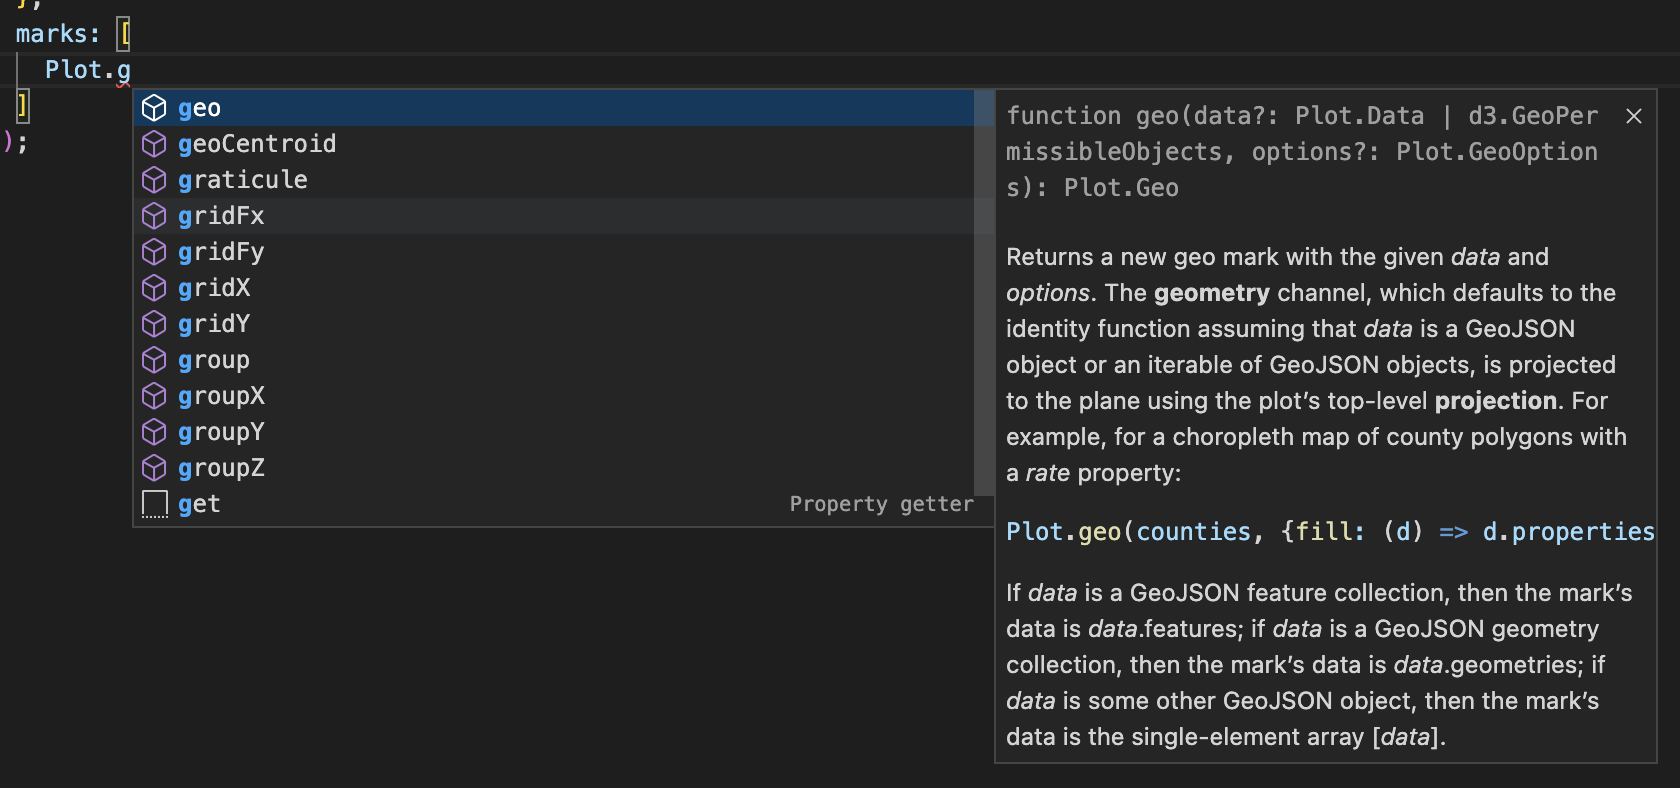Click the cube icon next to geoCentroid
The height and width of the screenshot is (788, 1680).
(154, 144)
